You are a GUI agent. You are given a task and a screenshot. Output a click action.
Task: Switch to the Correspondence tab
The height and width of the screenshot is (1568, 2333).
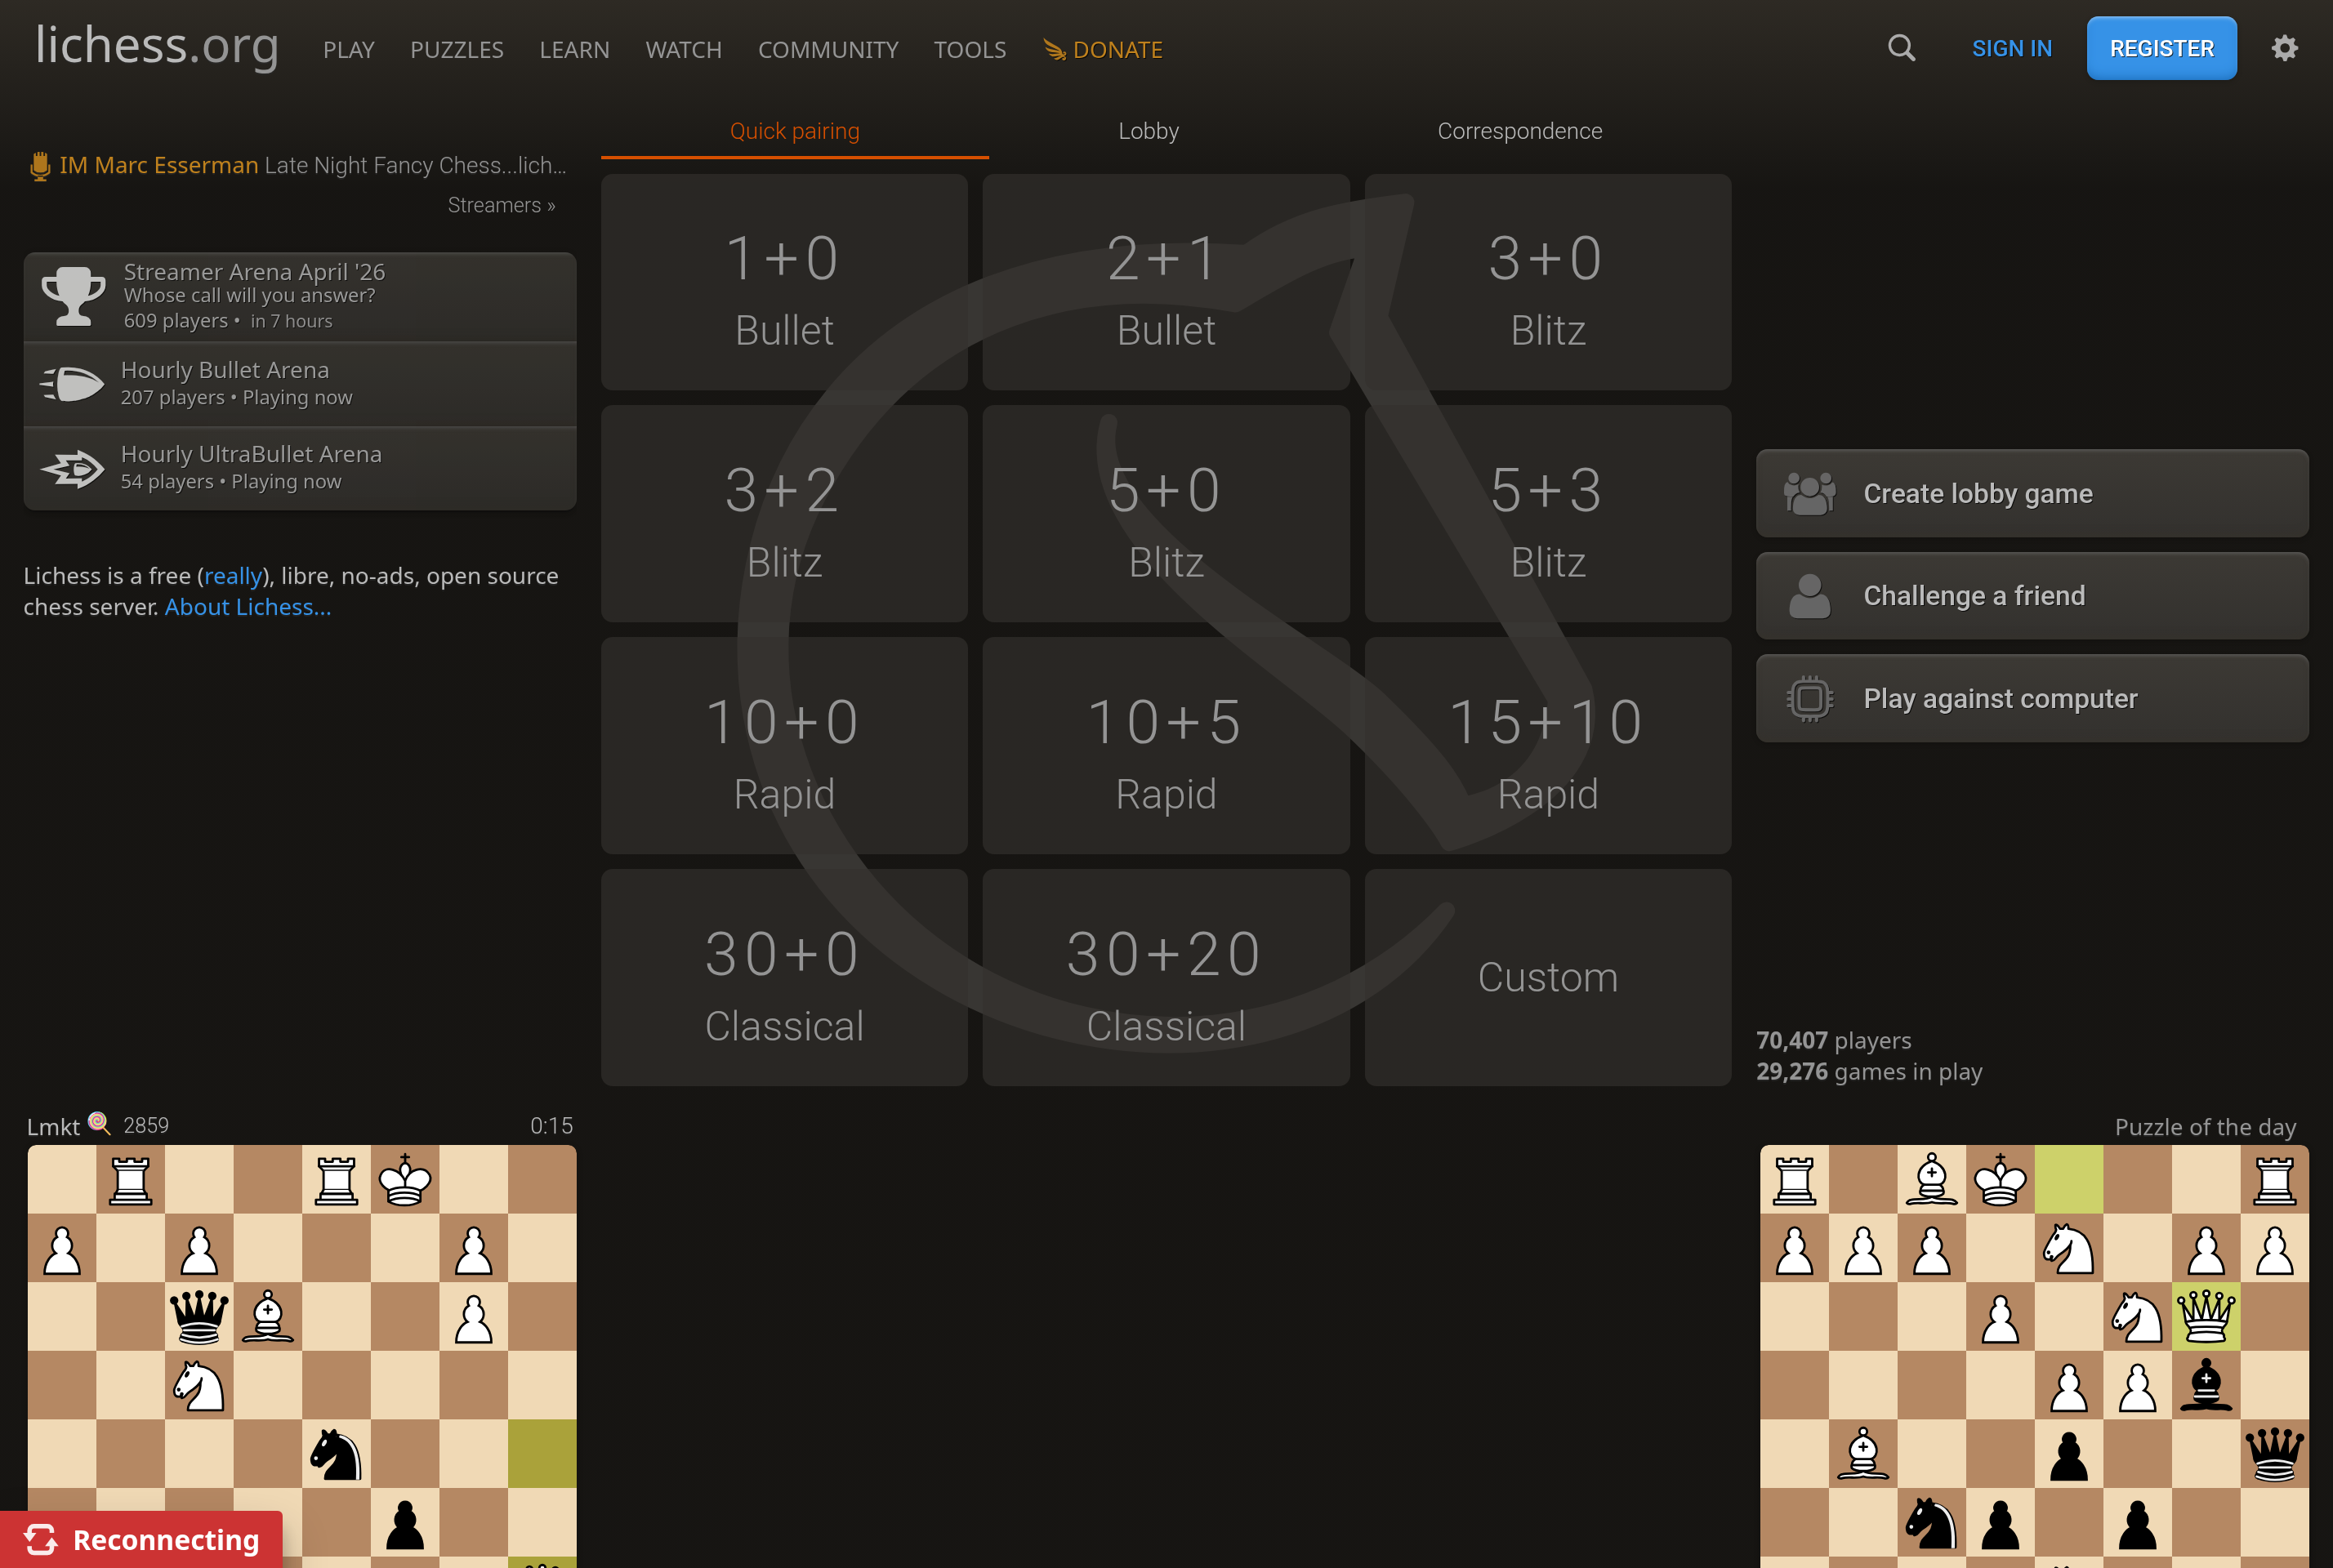point(1520,130)
